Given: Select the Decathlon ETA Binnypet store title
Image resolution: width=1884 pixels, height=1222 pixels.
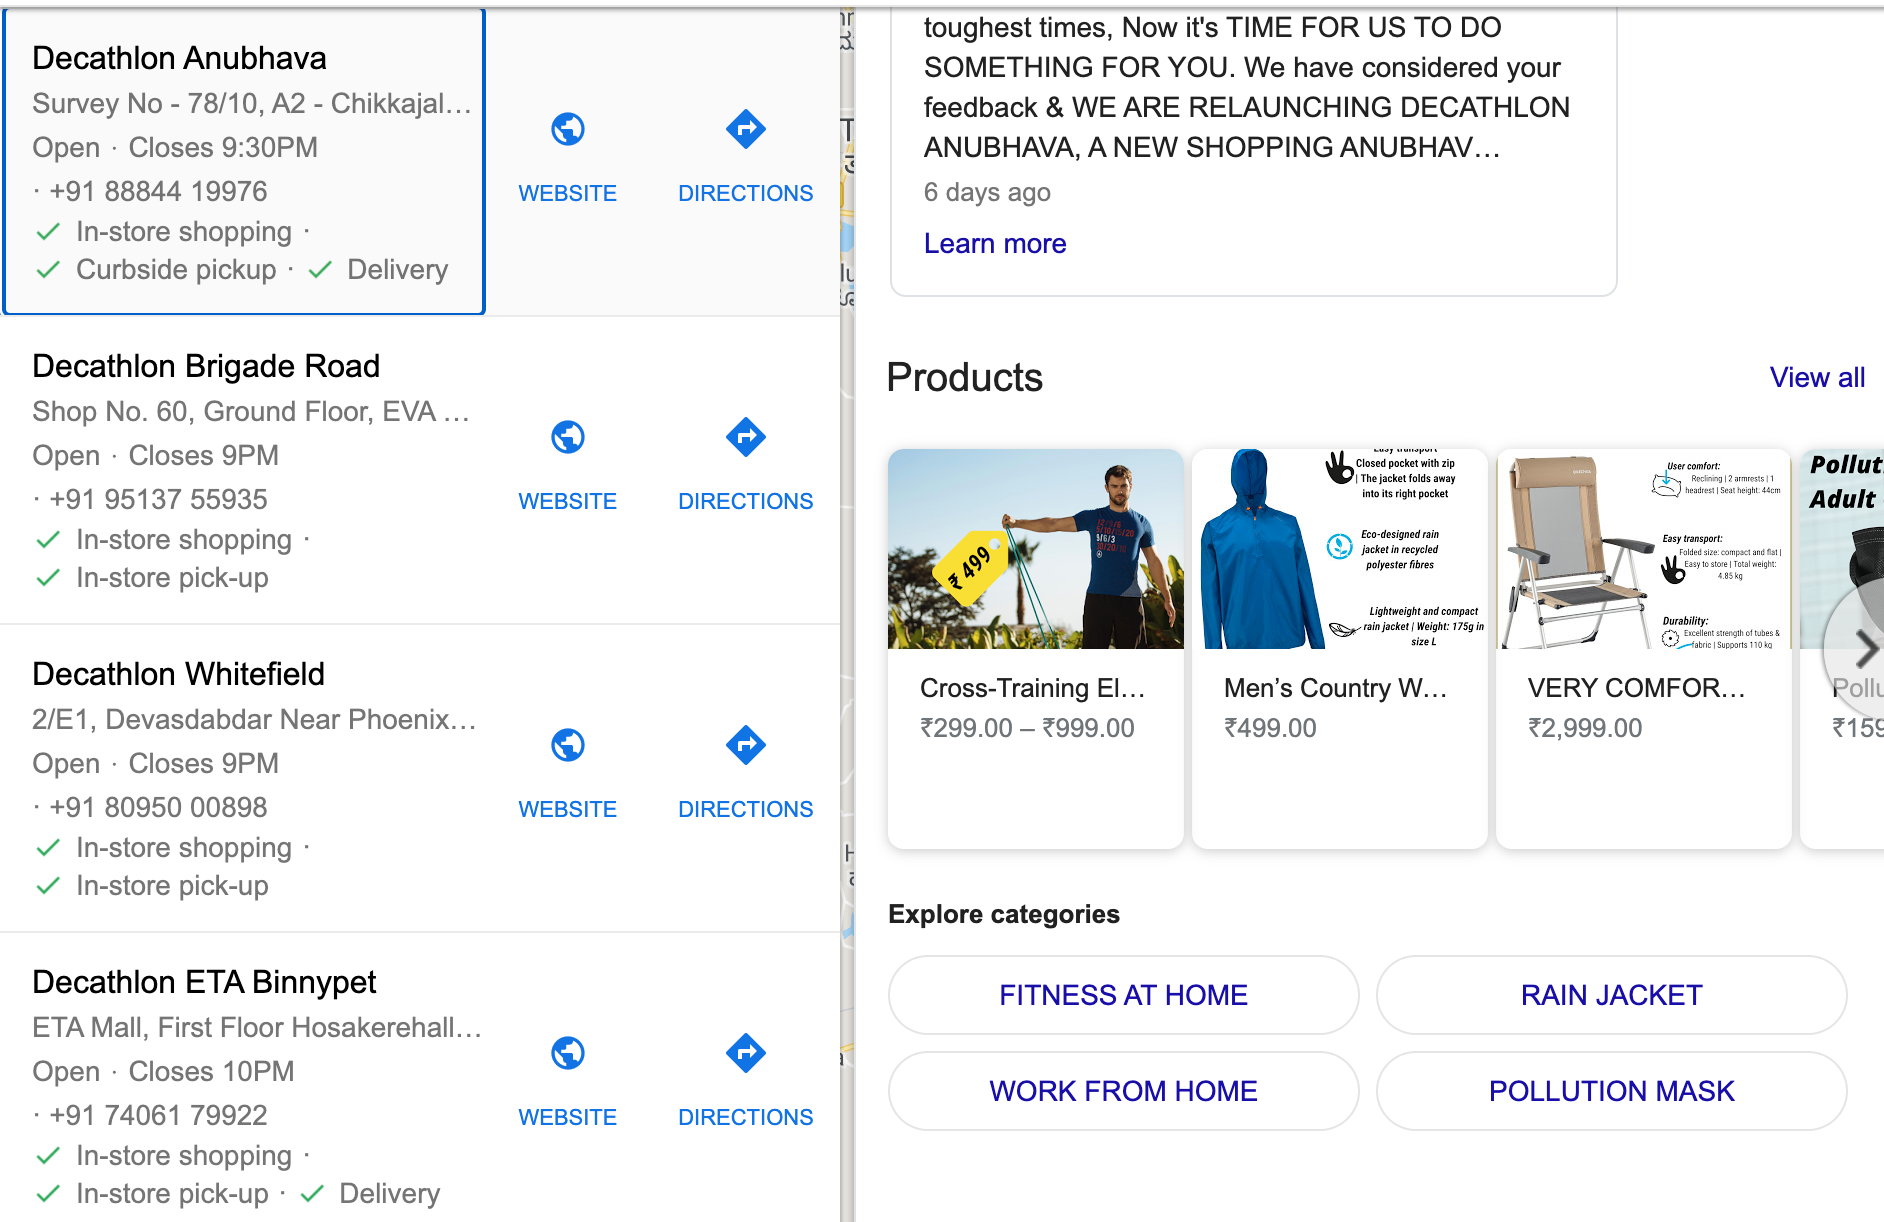Looking at the screenshot, I should point(204,982).
